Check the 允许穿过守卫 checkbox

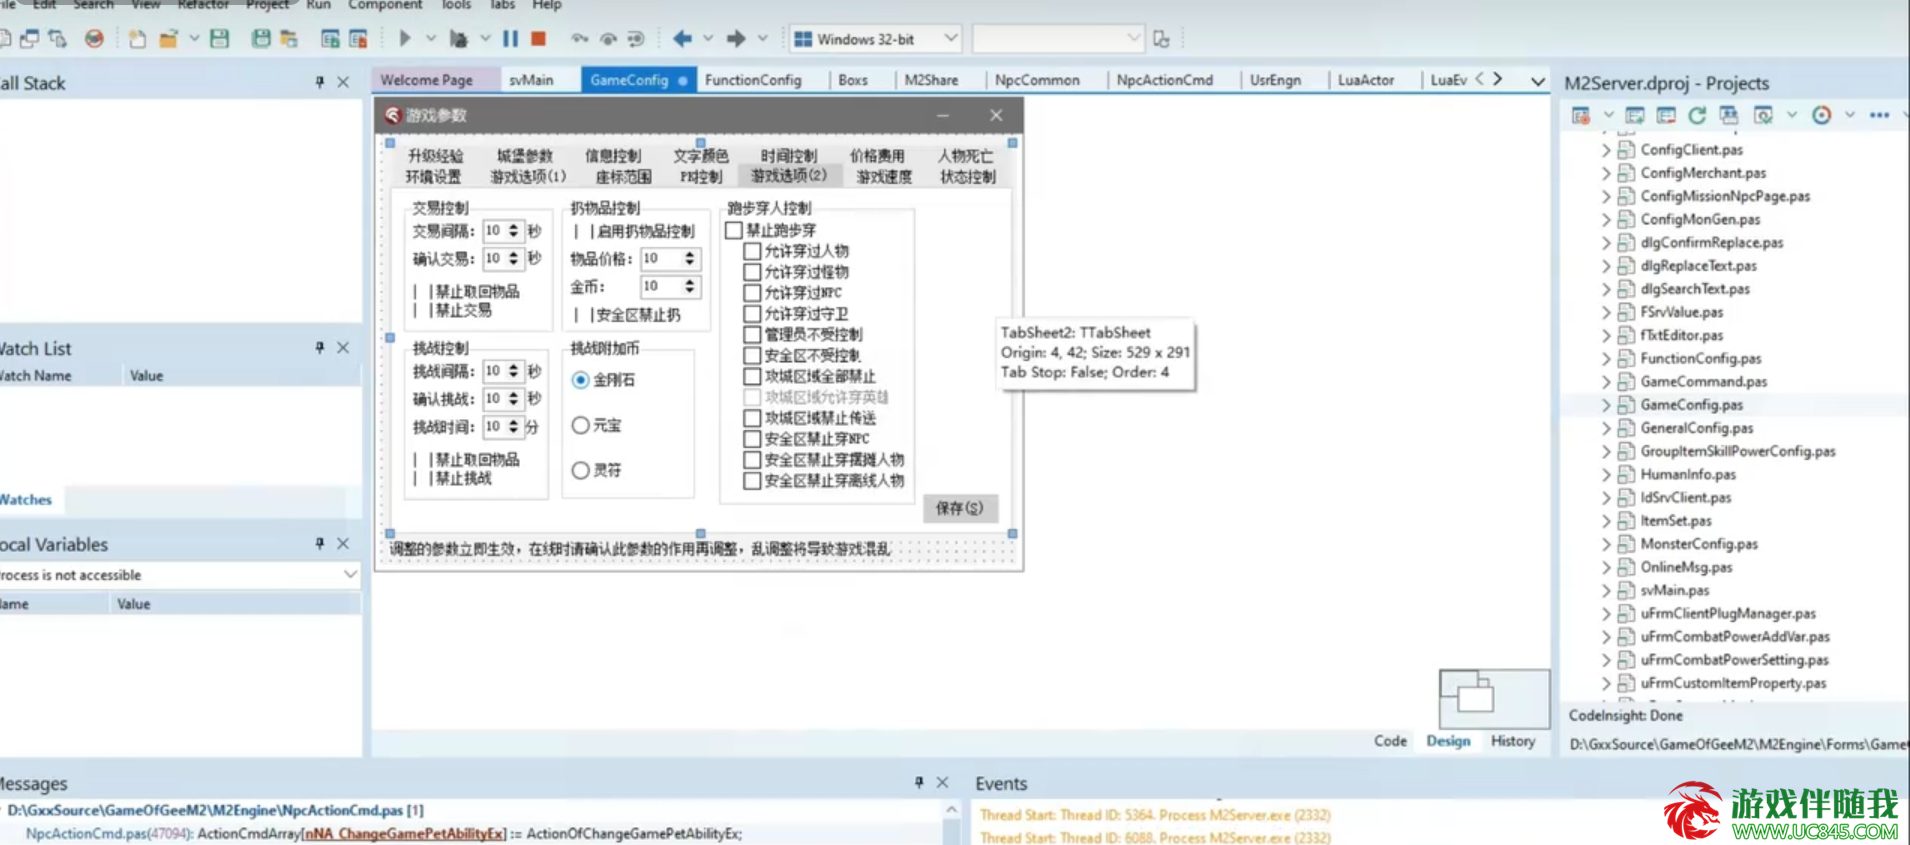[x=752, y=314]
